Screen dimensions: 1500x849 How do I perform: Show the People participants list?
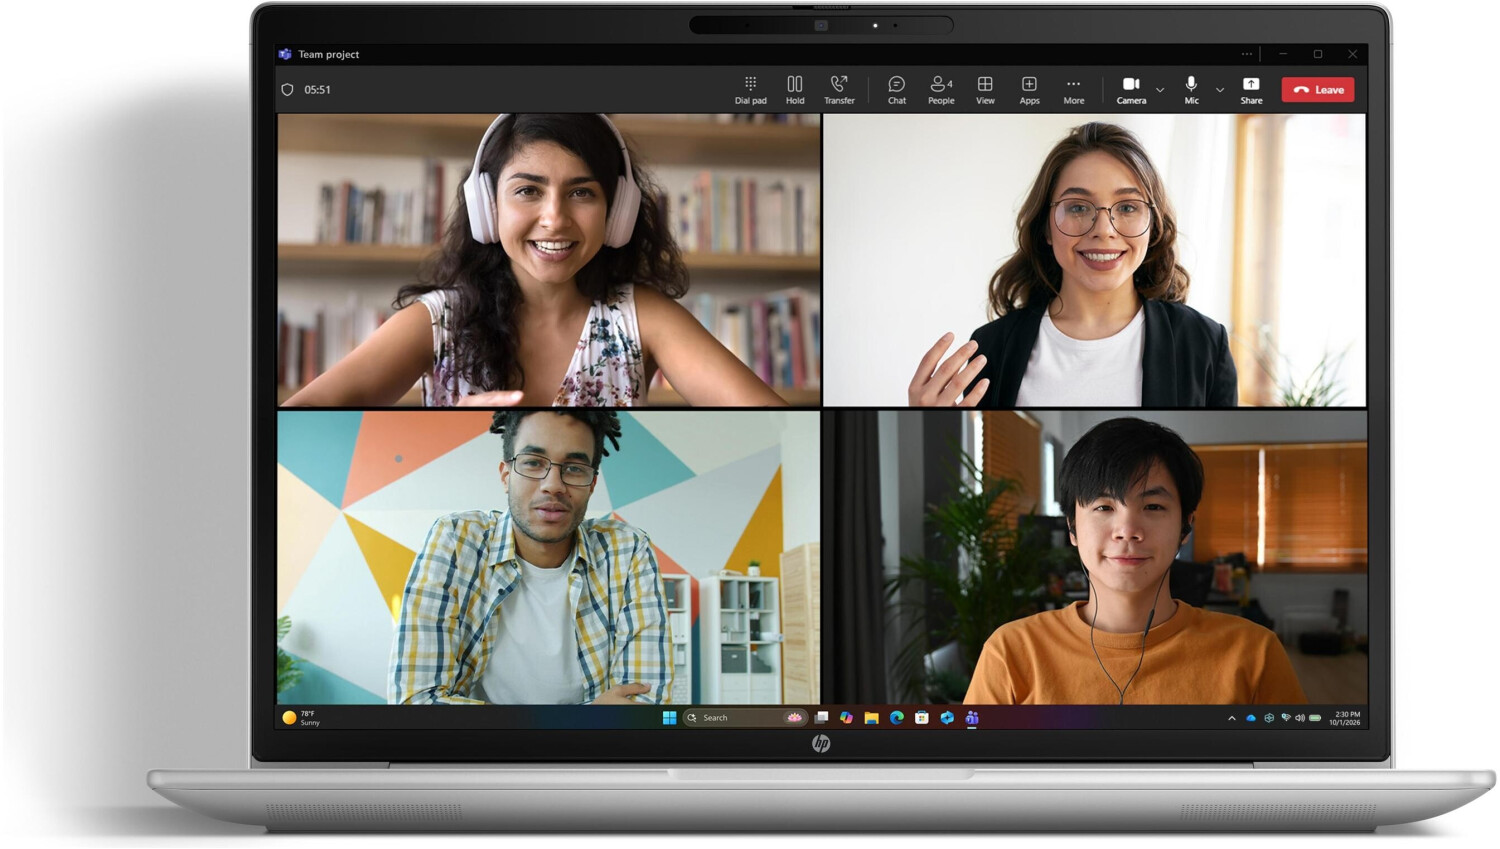click(x=941, y=90)
